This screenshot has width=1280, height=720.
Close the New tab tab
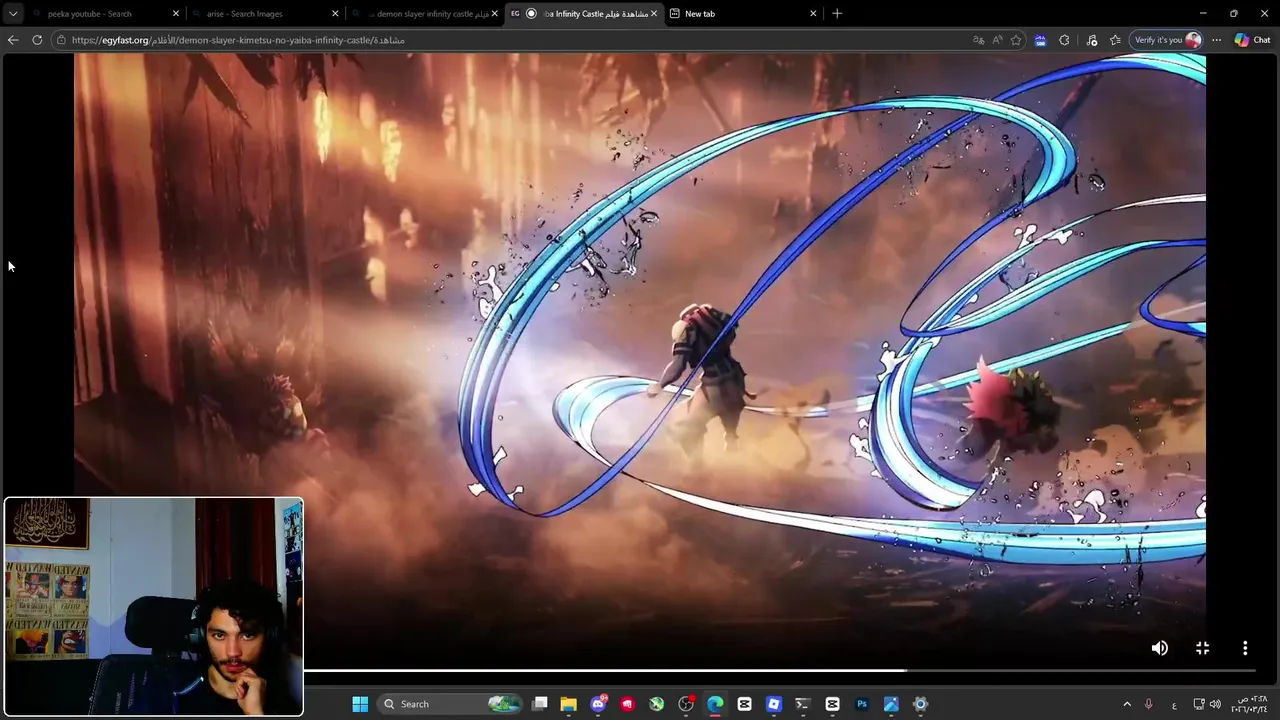(x=813, y=14)
